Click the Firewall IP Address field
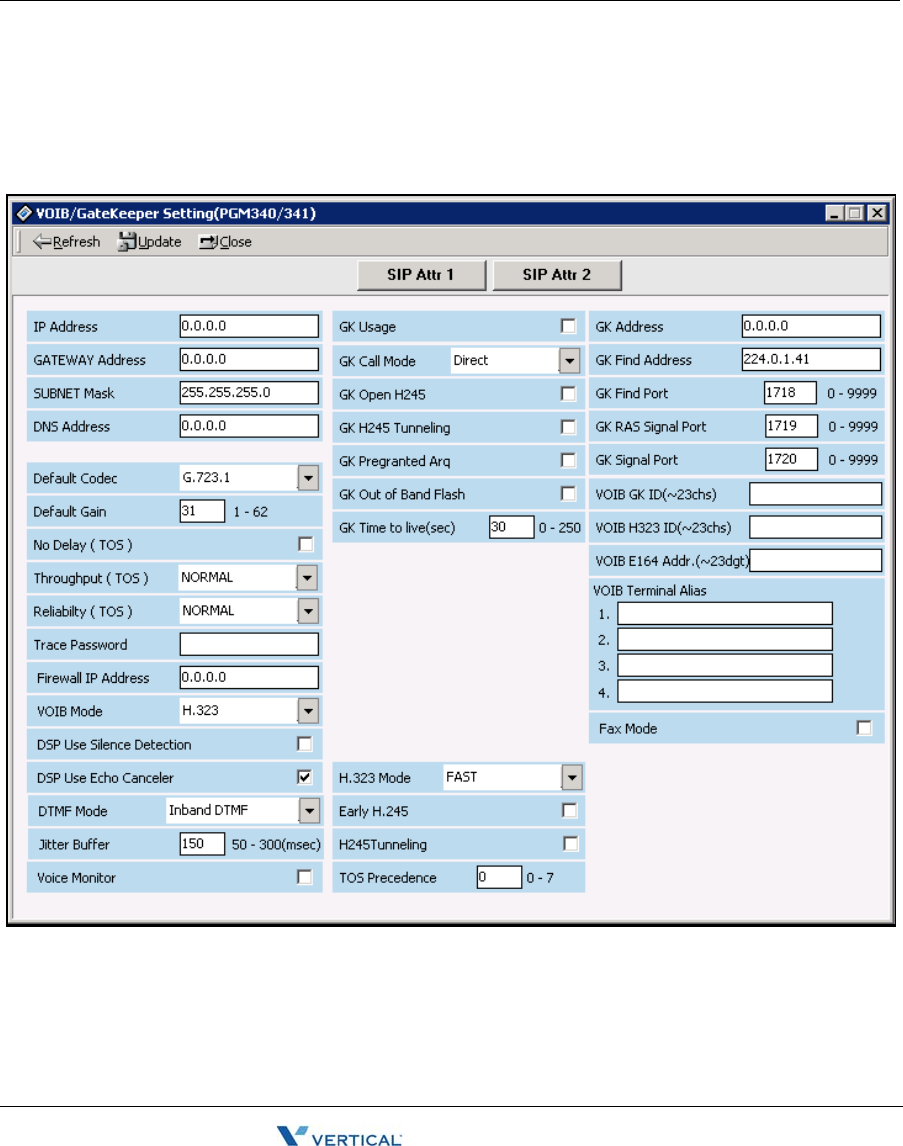 pyautogui.click(x=249, y=678)
